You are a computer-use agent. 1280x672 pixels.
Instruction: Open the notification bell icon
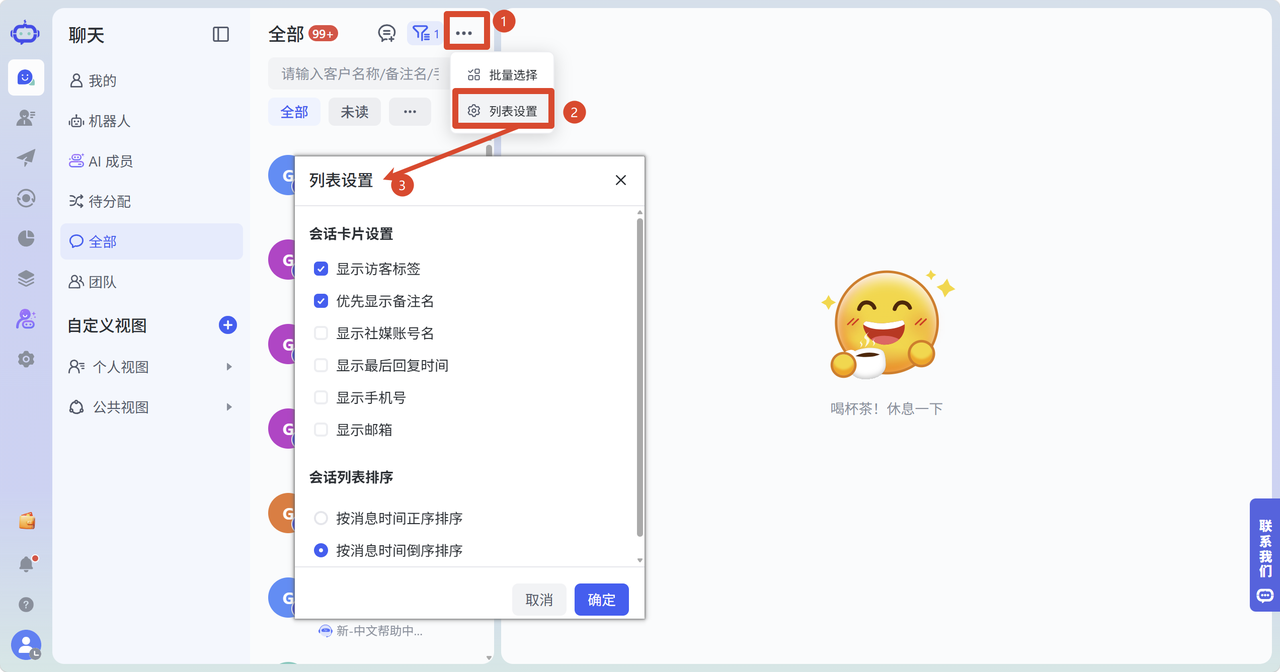pos(27,564)
